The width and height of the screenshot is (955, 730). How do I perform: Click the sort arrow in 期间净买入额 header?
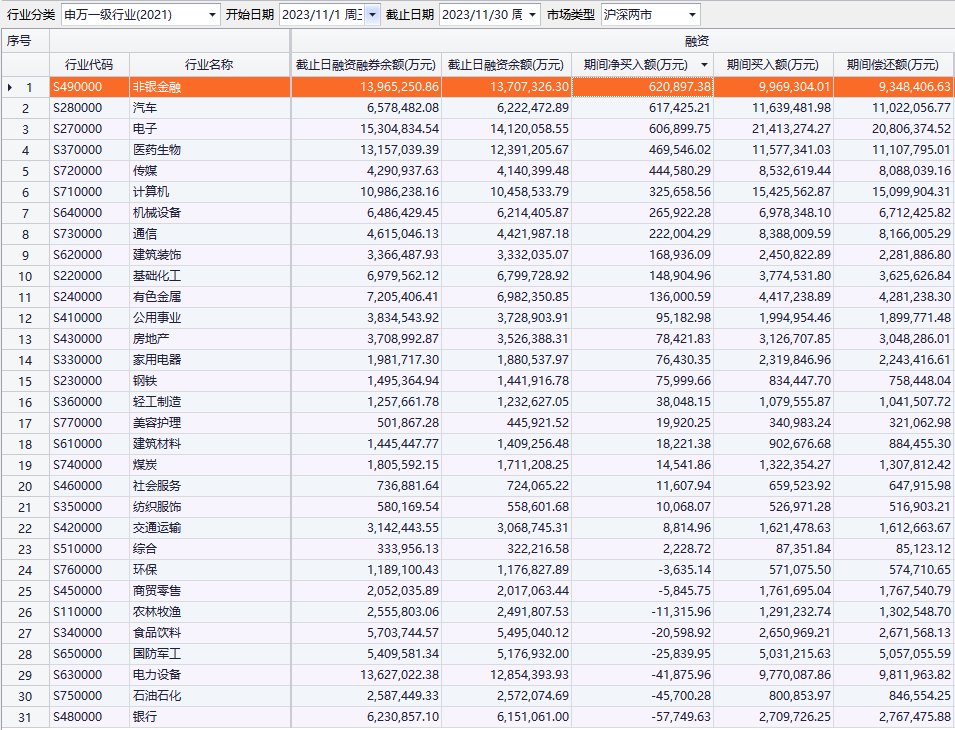coord(703,65)
